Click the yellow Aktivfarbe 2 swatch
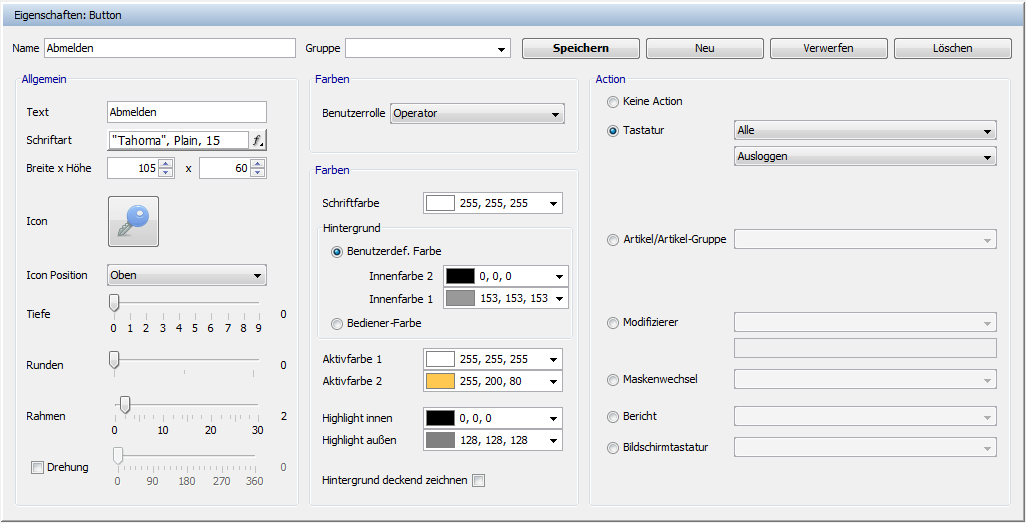The height and width of the screenshot is (523, 1026). (x=440, y=381)
